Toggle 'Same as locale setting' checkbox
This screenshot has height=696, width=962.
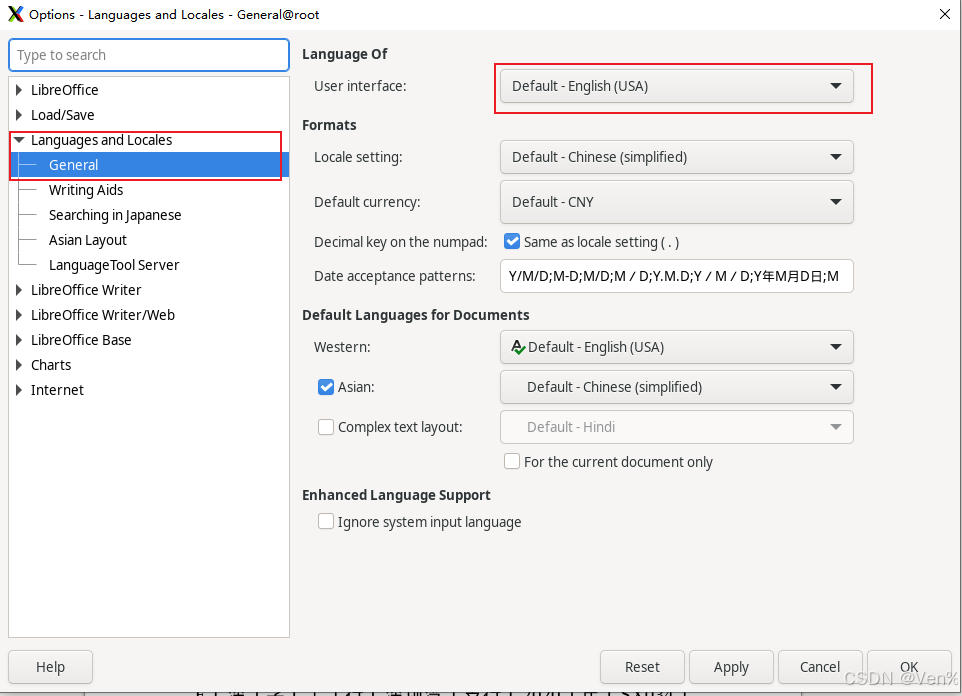click(512, 241)
